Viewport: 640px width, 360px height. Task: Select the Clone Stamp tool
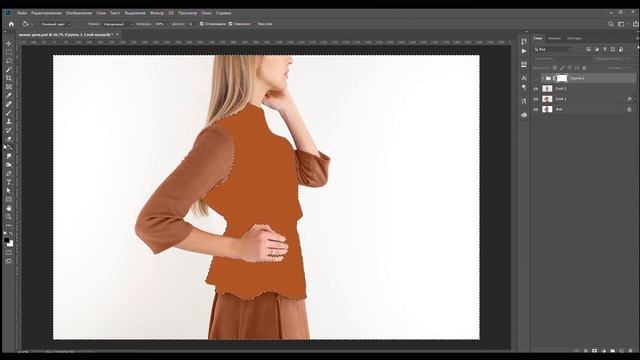point(9,121)
